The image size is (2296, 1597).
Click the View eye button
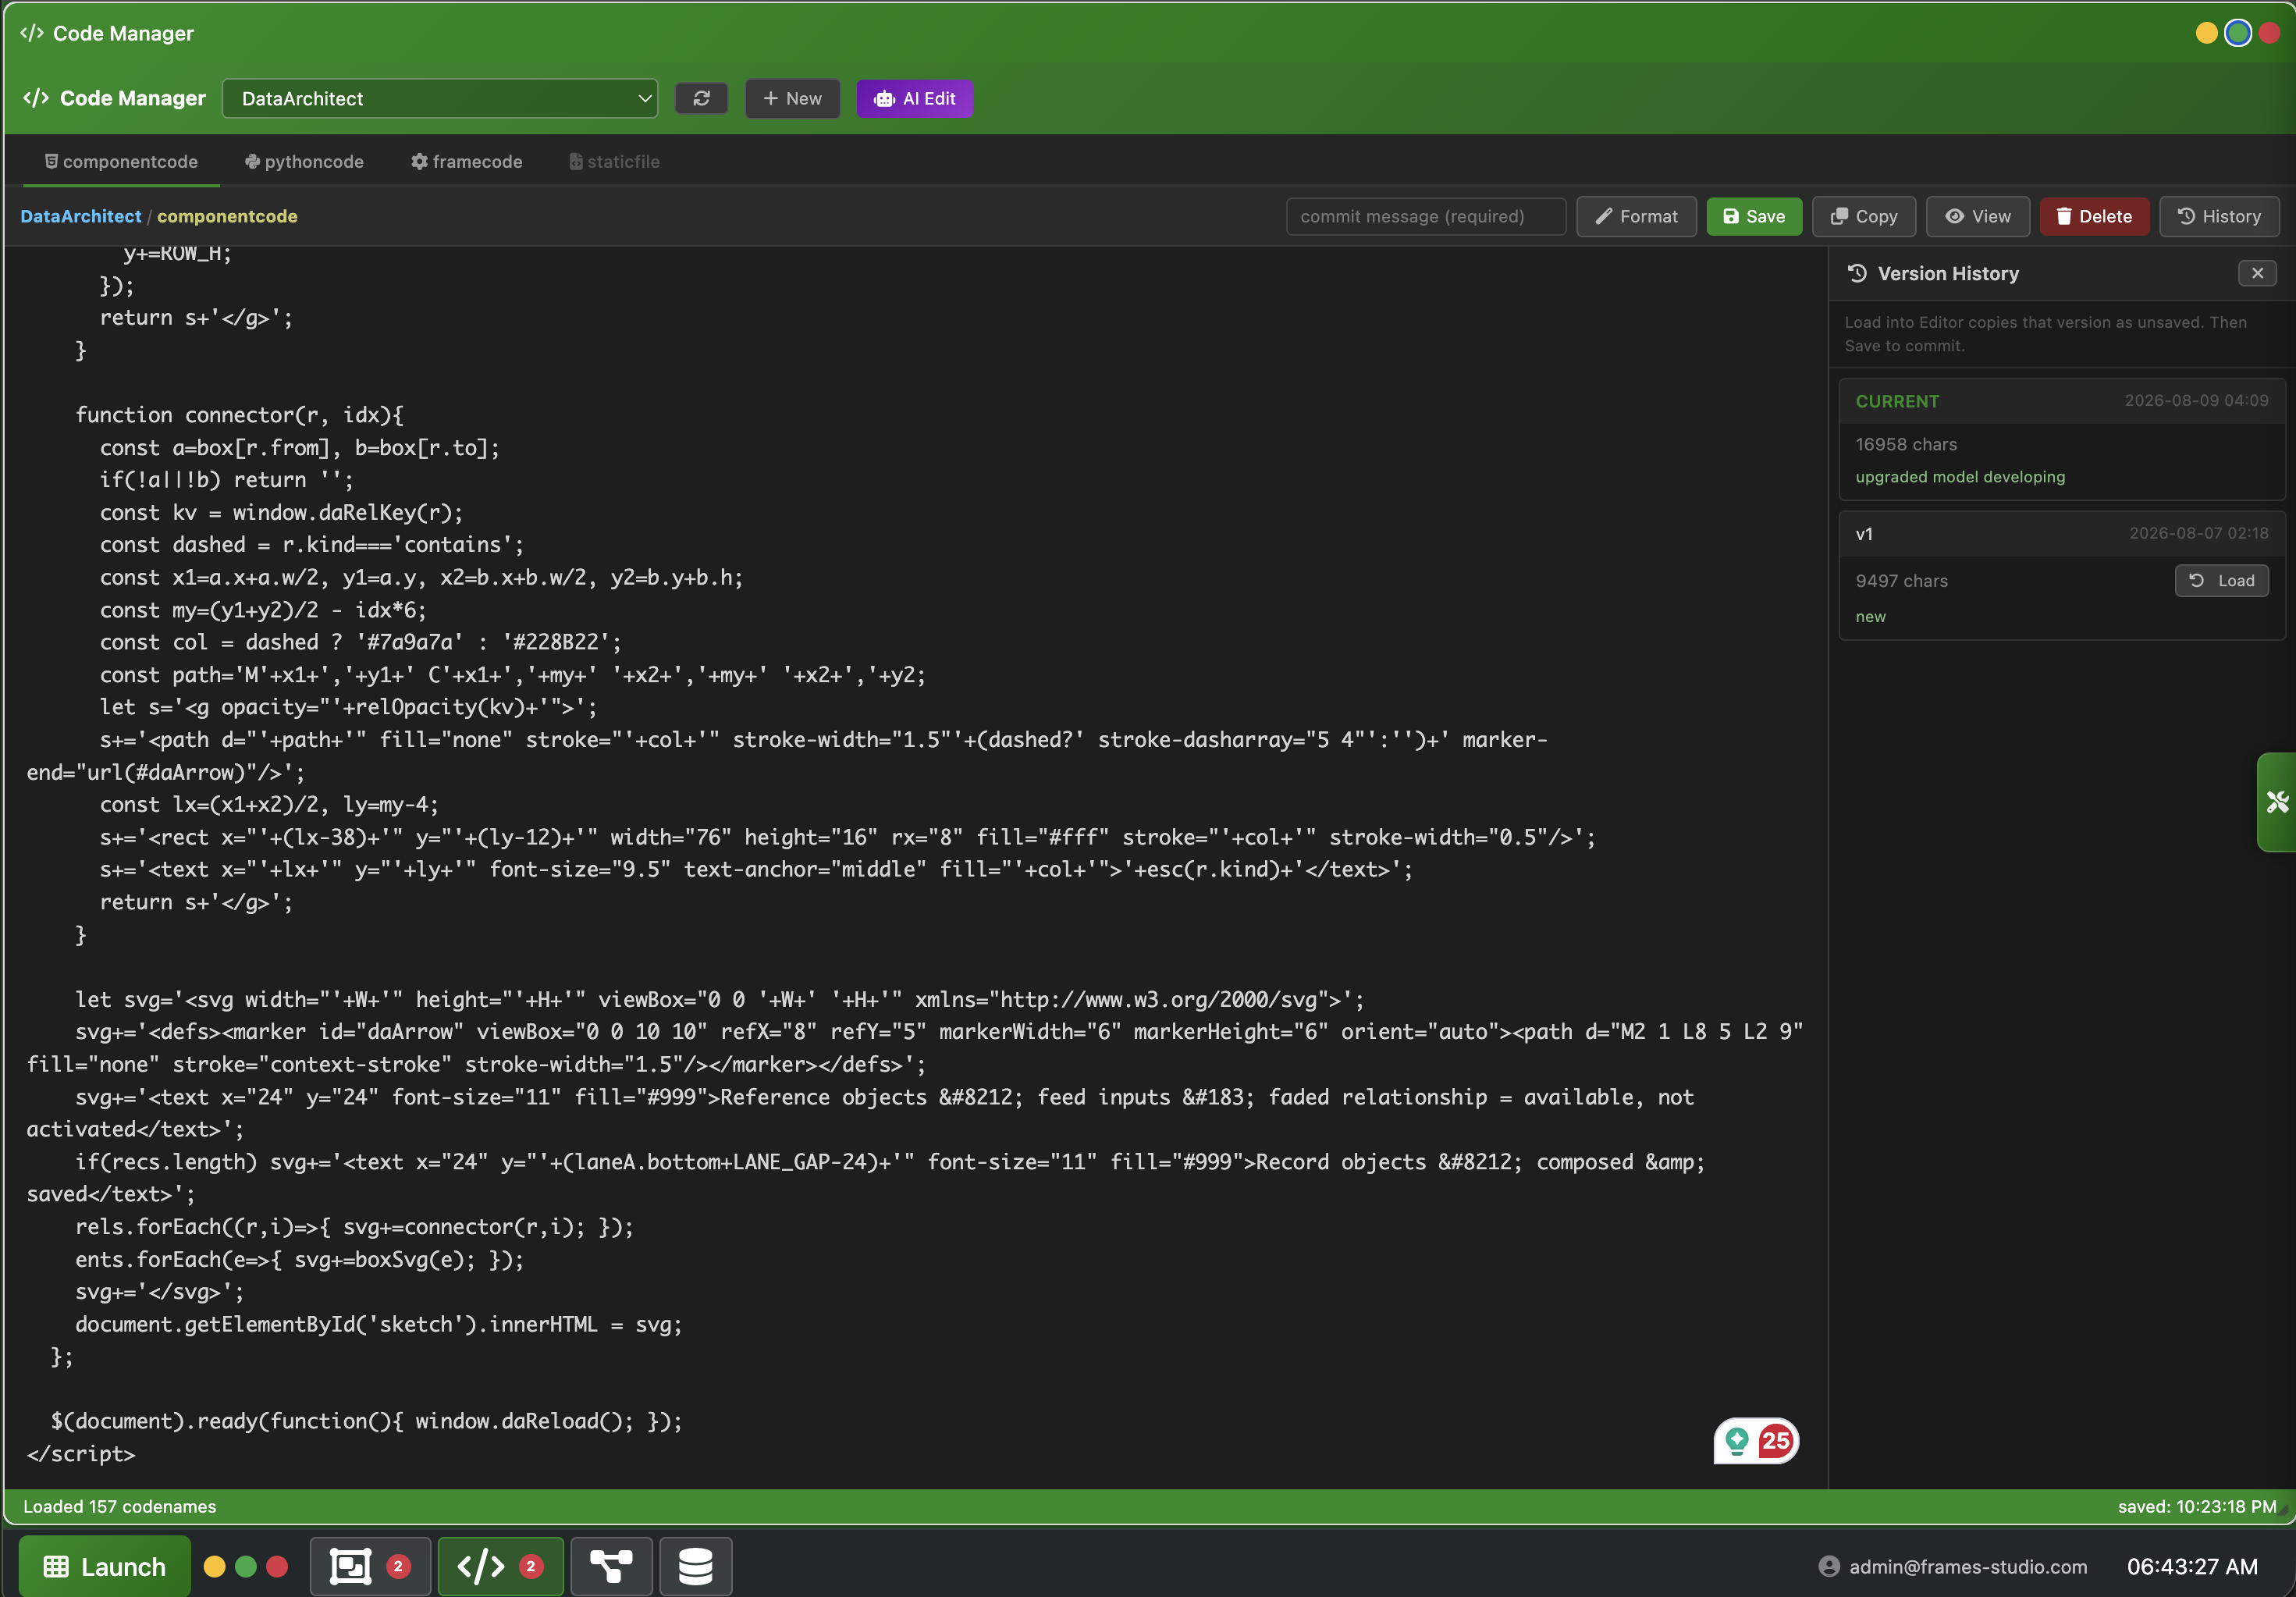[1978, 216]
